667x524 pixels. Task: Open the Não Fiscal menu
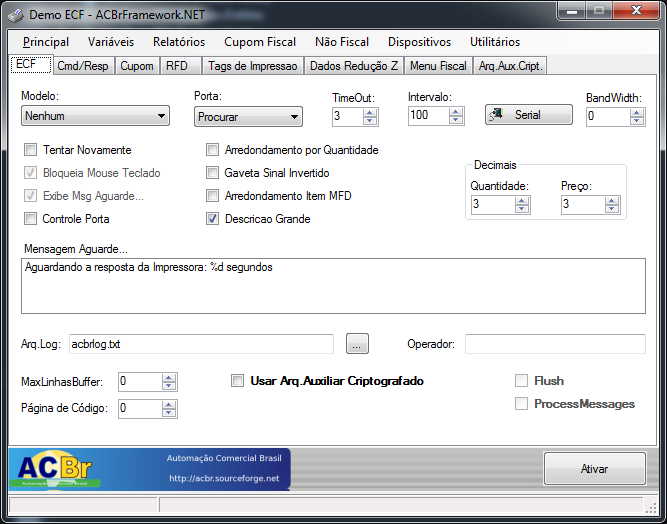pos(342,42)
